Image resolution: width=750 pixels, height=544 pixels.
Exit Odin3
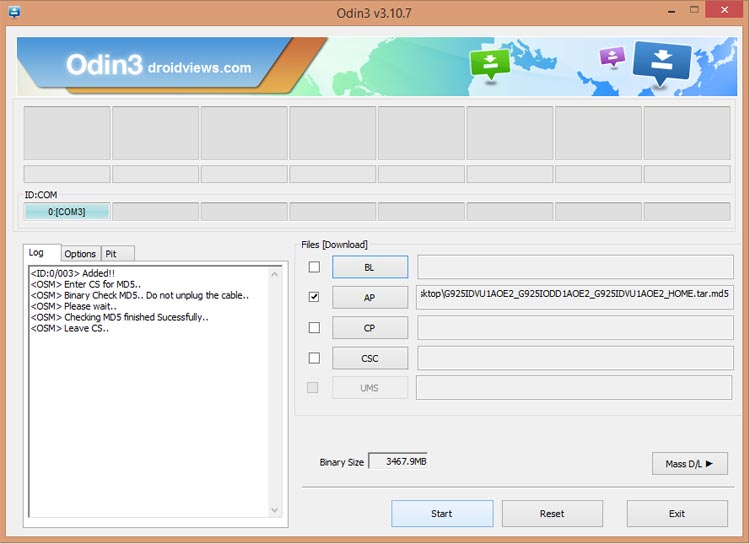point(677,513)
